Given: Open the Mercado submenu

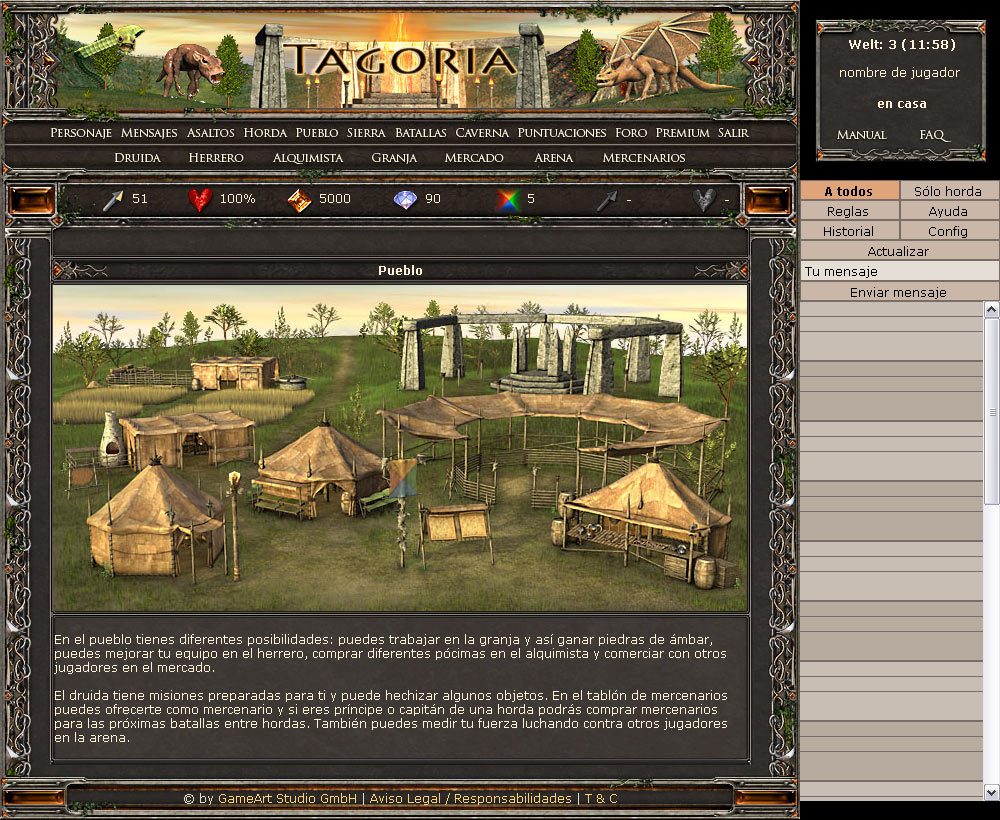Looking at the screenshot, I should click(474, 157).
